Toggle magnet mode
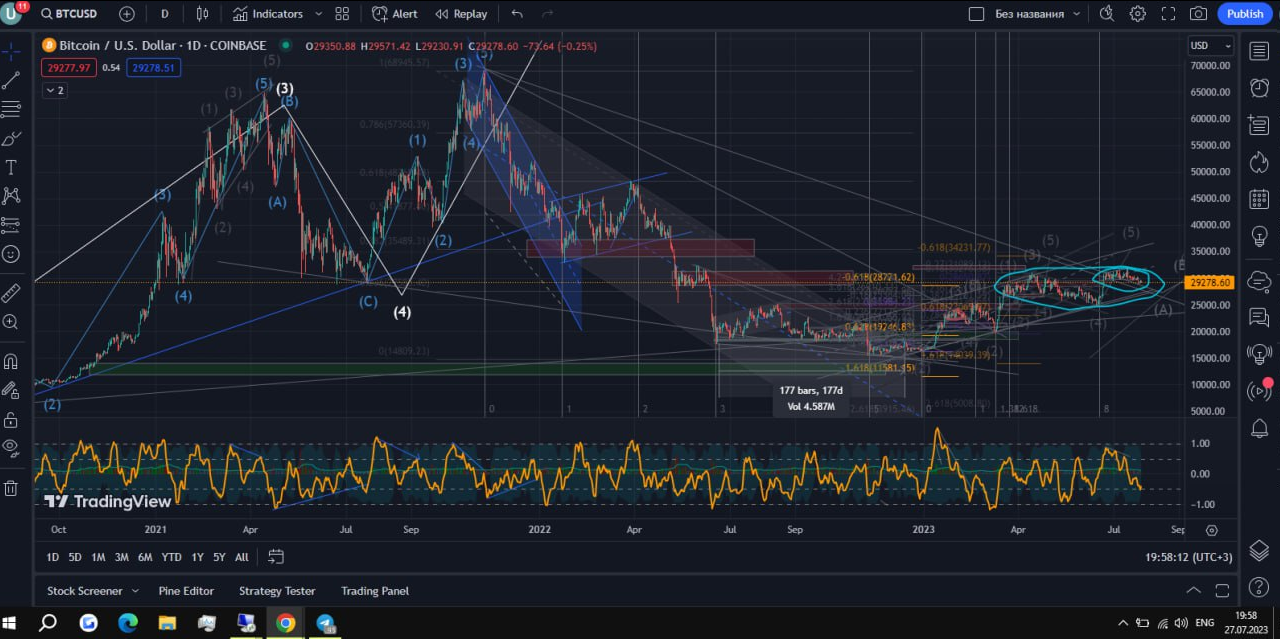 (11, 361)
